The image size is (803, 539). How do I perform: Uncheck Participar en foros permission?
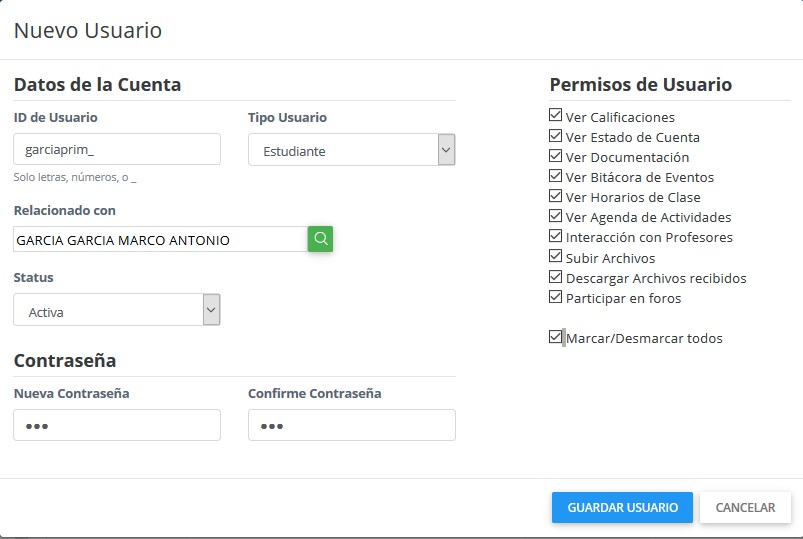point(556,297)
